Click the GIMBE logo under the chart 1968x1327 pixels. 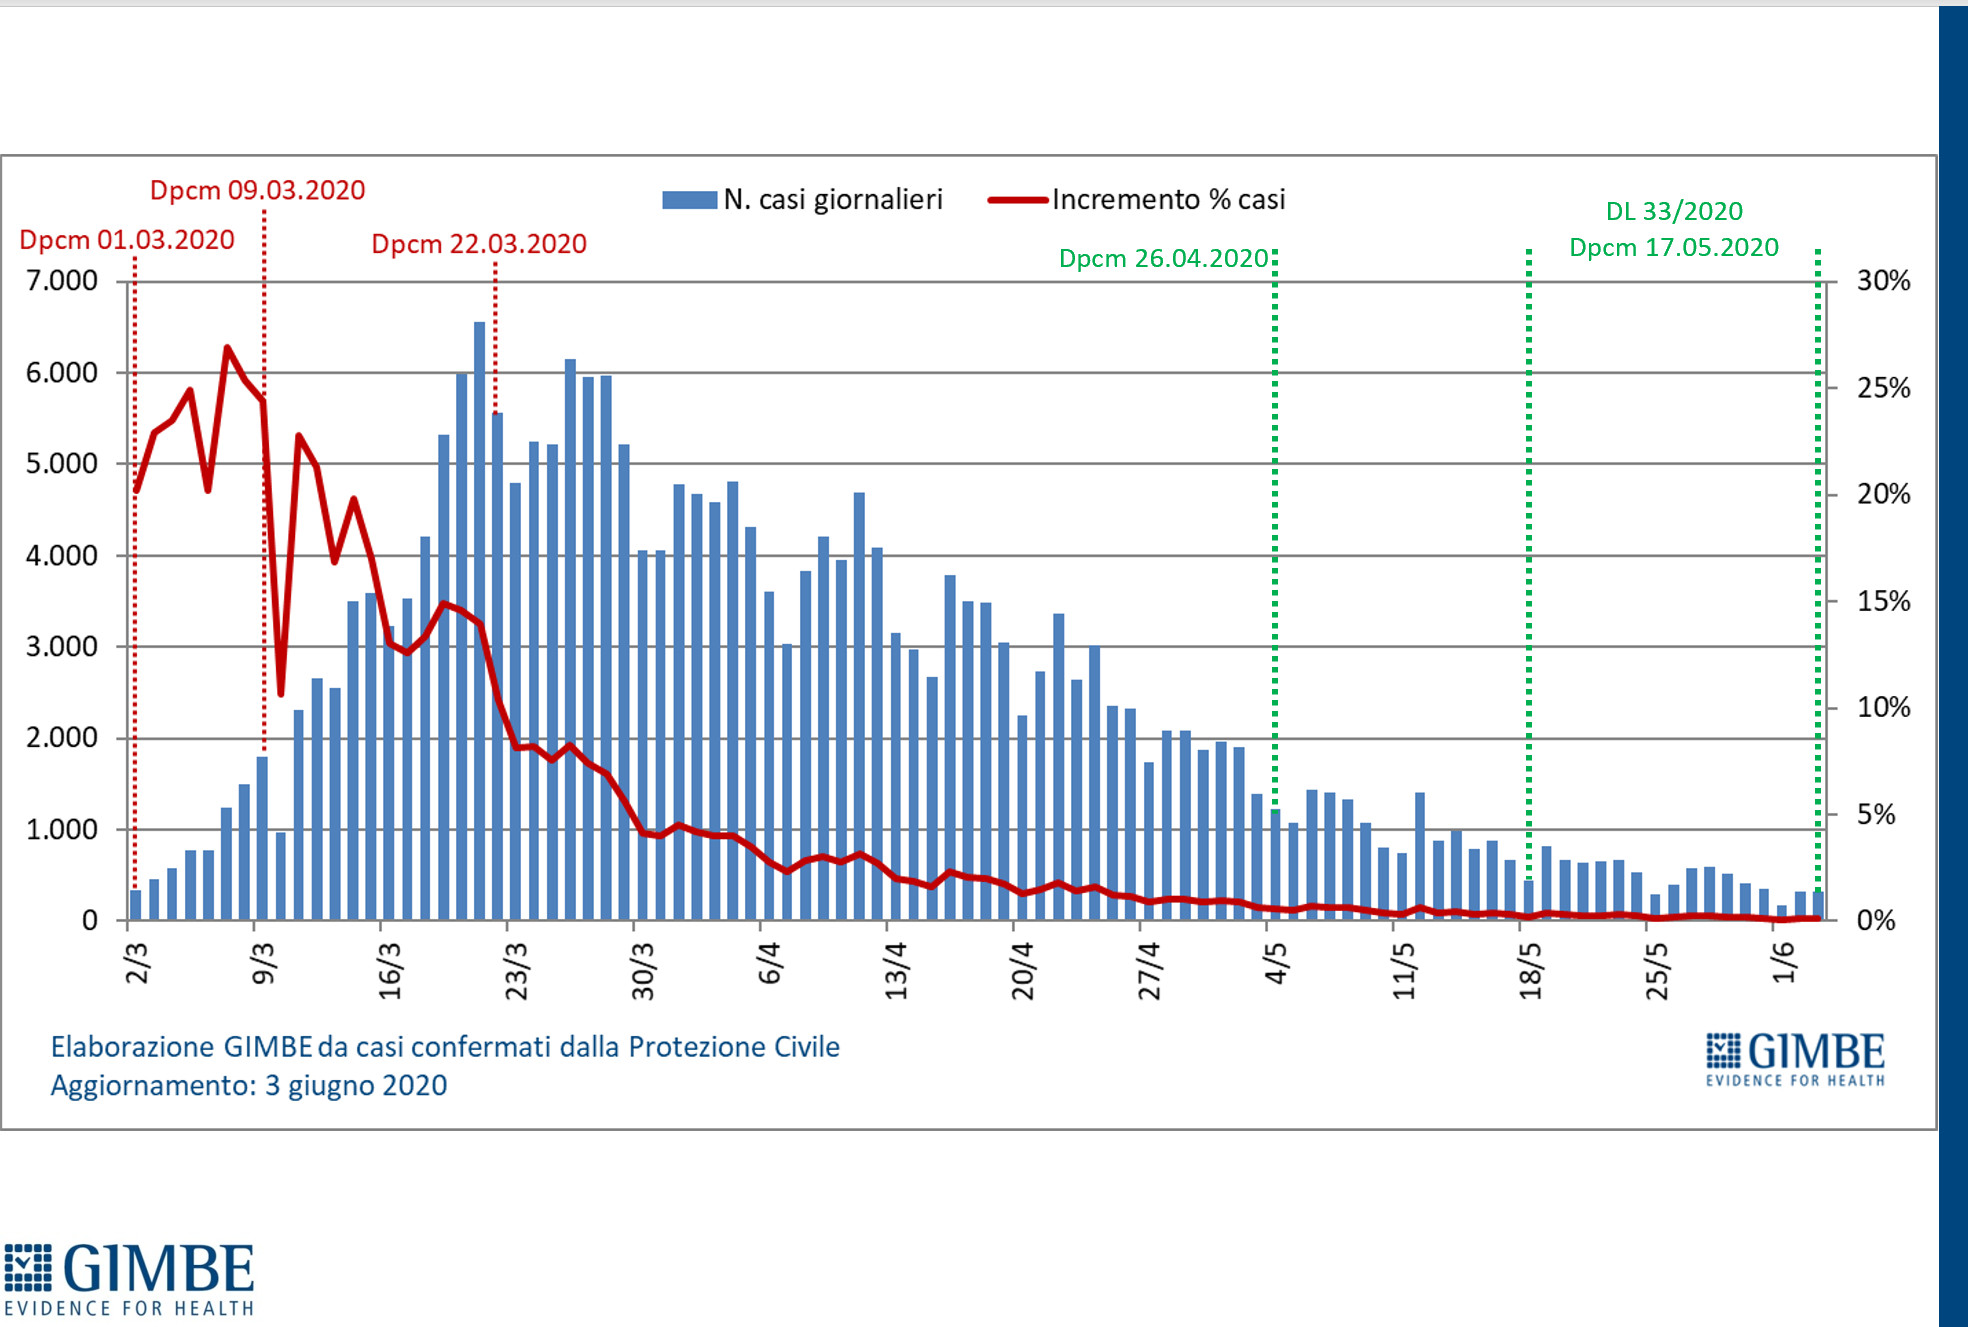[x=129, y=1280]
